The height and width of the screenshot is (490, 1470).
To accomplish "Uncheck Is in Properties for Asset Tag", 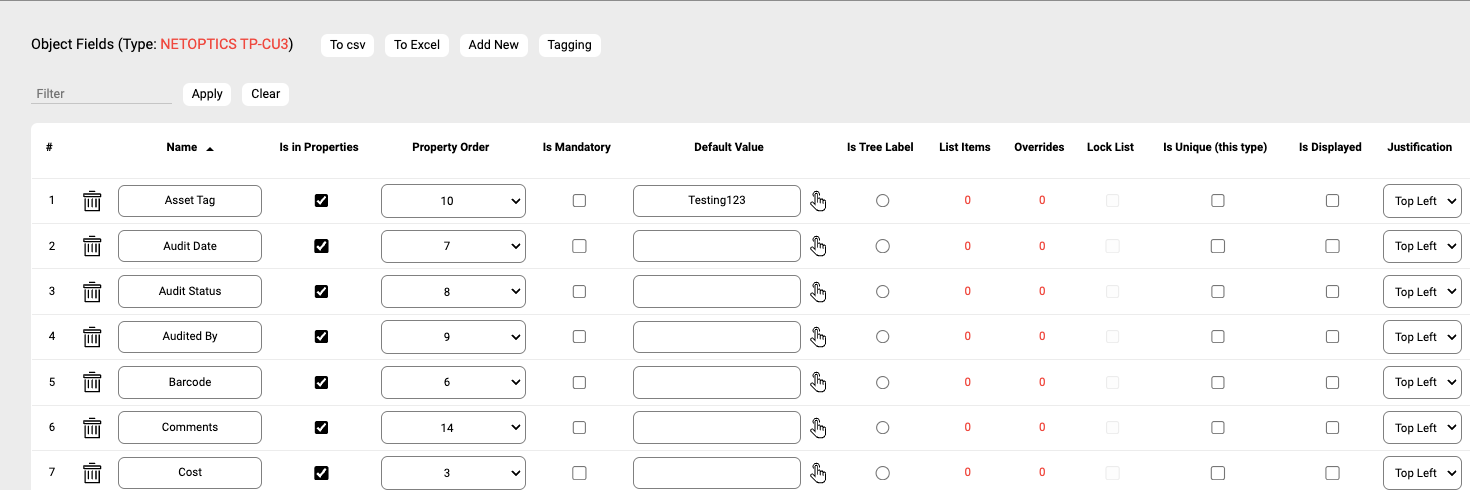I will [x=321, y=201].
